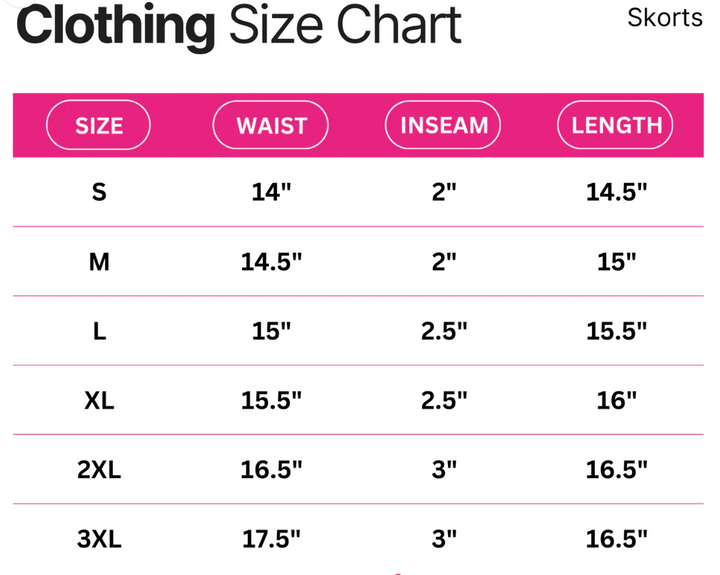Select the M size row label
Viewport: 720px width, 575px height.
(x=99, y=262)
